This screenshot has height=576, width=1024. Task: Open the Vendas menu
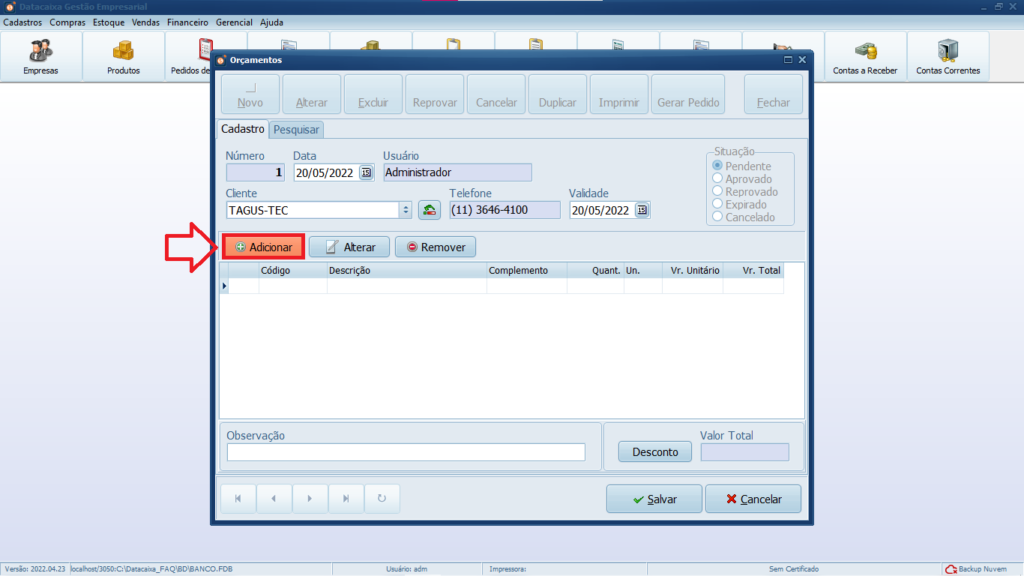click(x=146, y=21)
